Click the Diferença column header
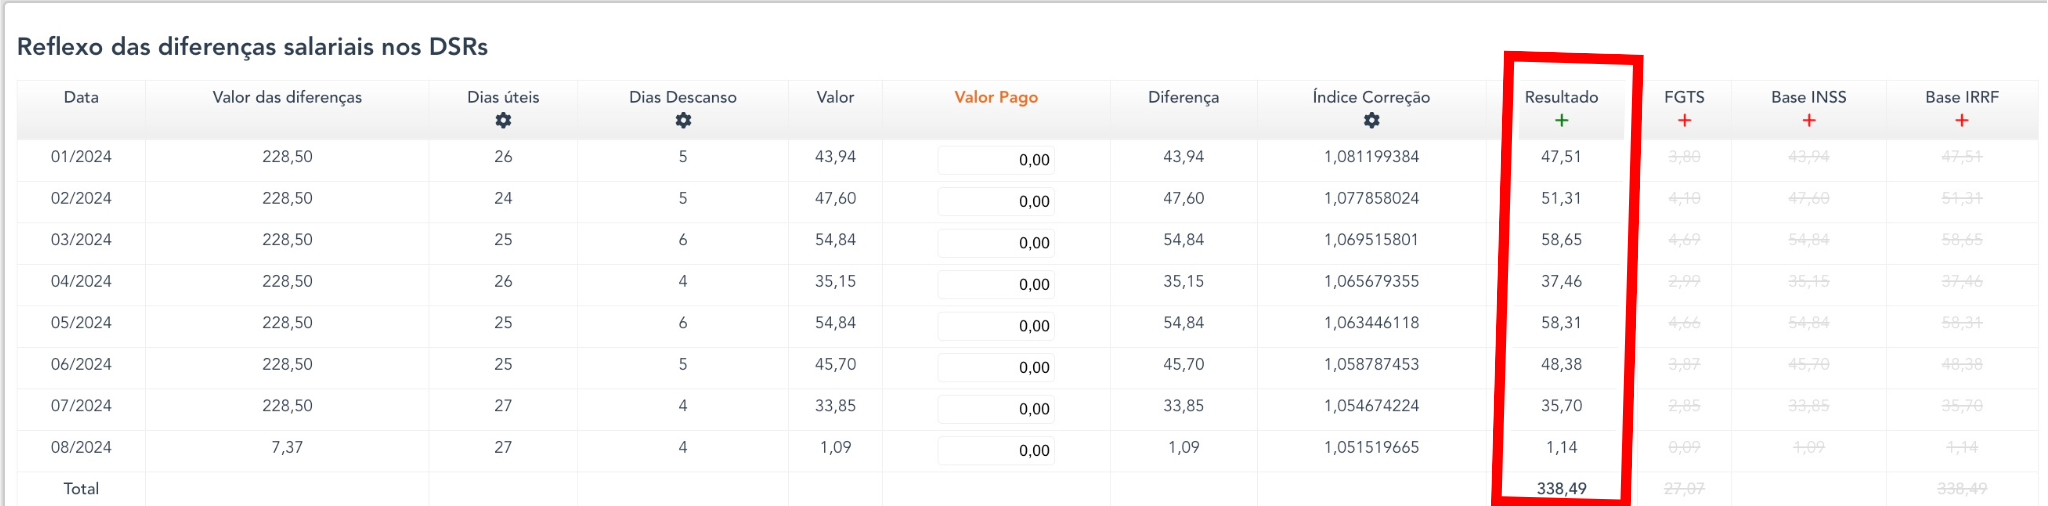The image size is (2048, 506). pos(1183,97)
